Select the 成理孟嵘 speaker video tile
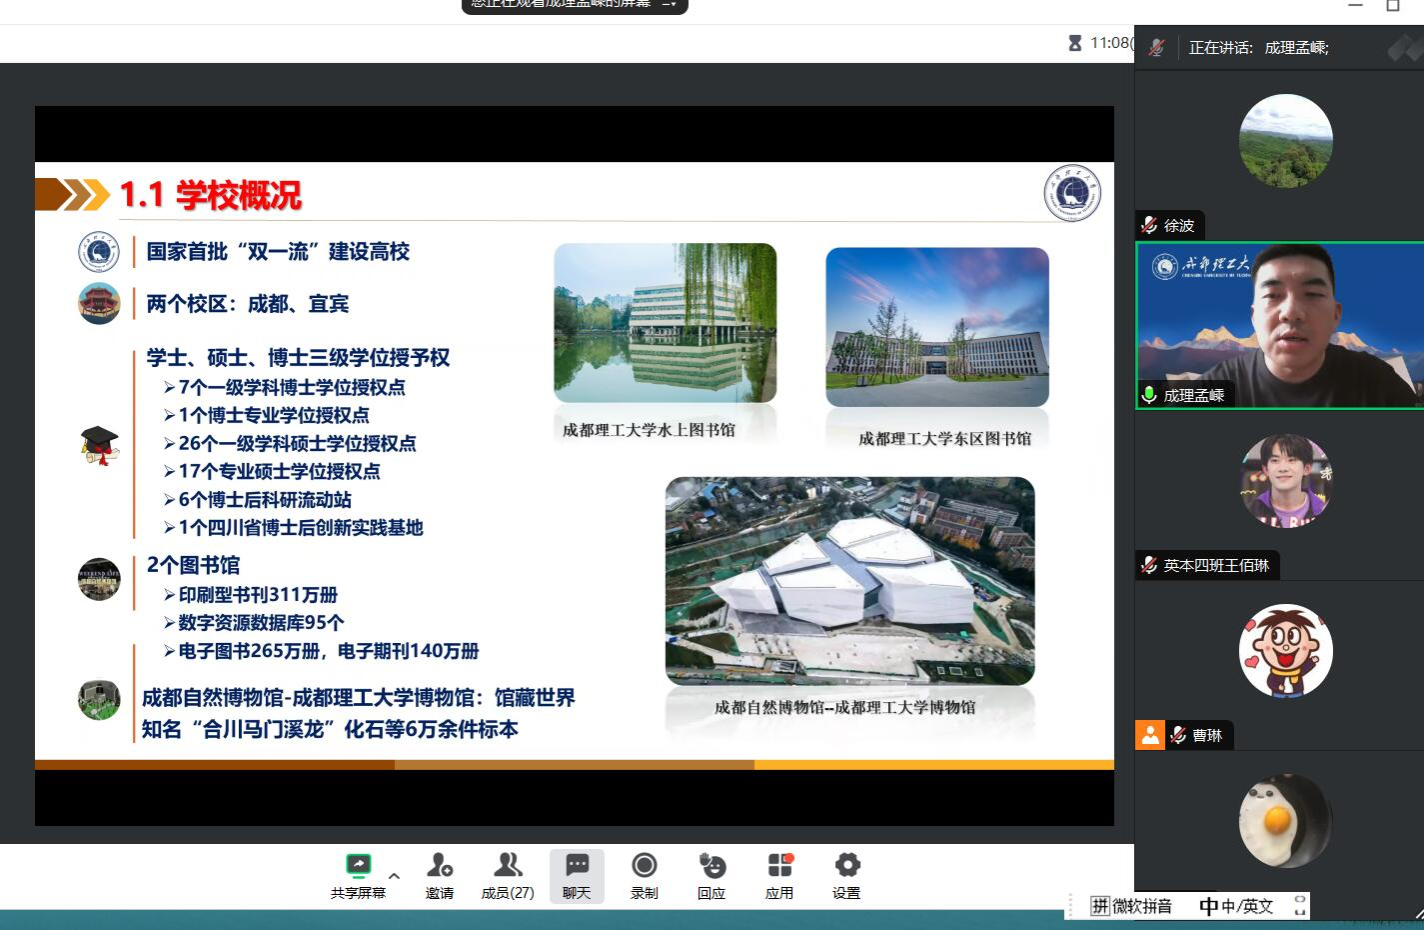This screenshot has height=930, width=1424. click(x=1280, y=325)
